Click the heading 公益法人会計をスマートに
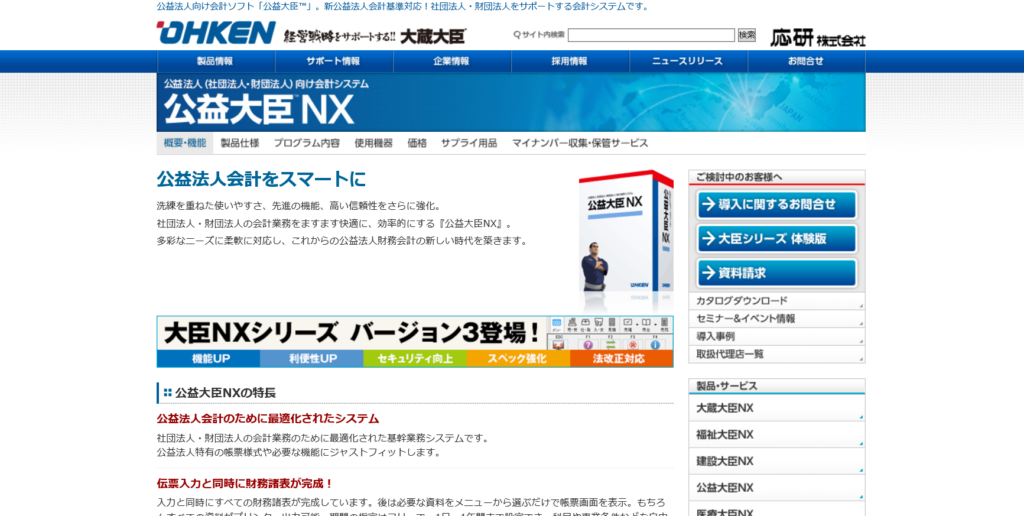 (x=261, y=179)
